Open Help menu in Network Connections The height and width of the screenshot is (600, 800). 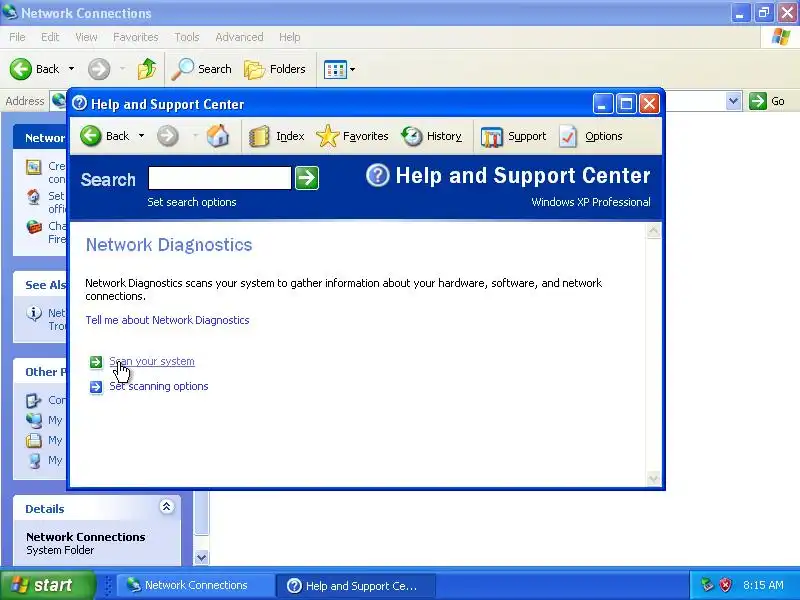(289, 37)
